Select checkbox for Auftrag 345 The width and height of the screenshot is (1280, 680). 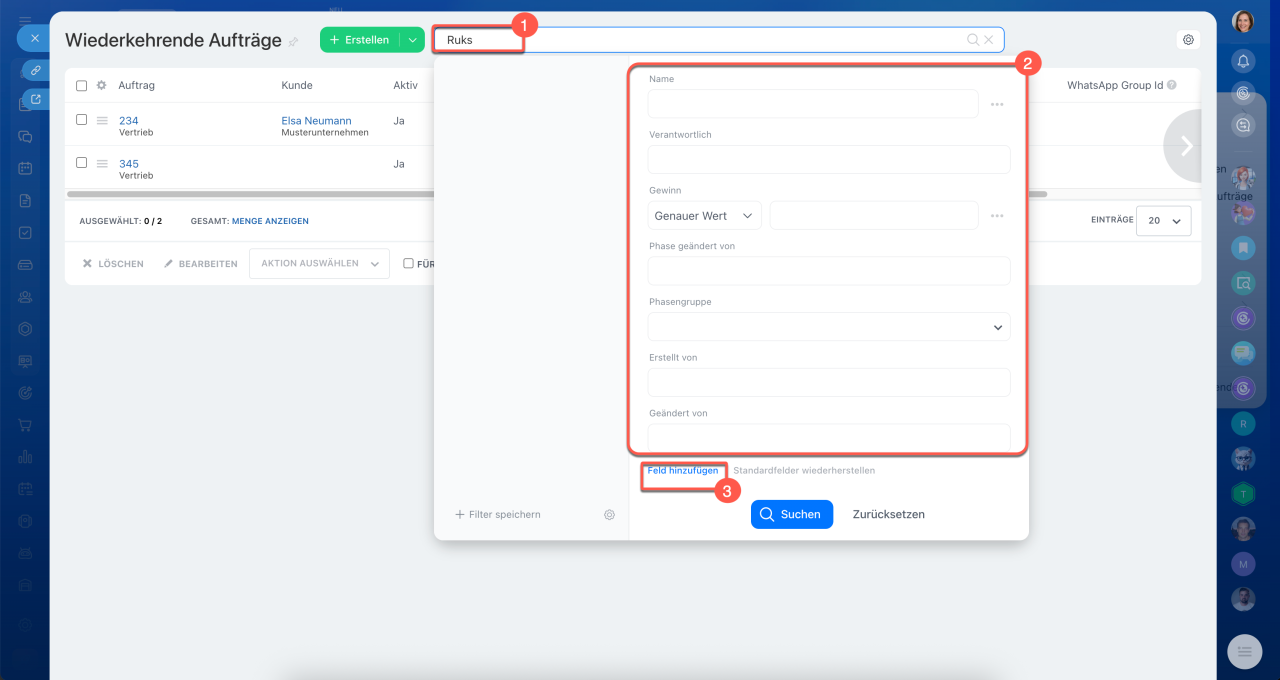click(82, 163)
